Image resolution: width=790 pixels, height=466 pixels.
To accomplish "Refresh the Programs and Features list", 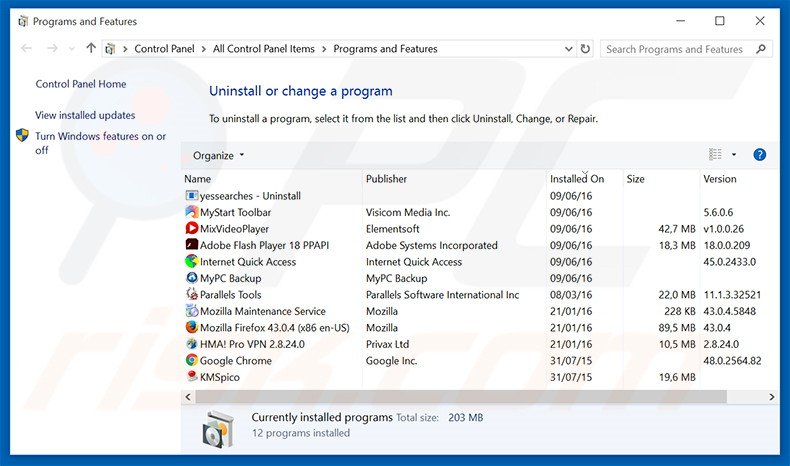I will 586,49.
